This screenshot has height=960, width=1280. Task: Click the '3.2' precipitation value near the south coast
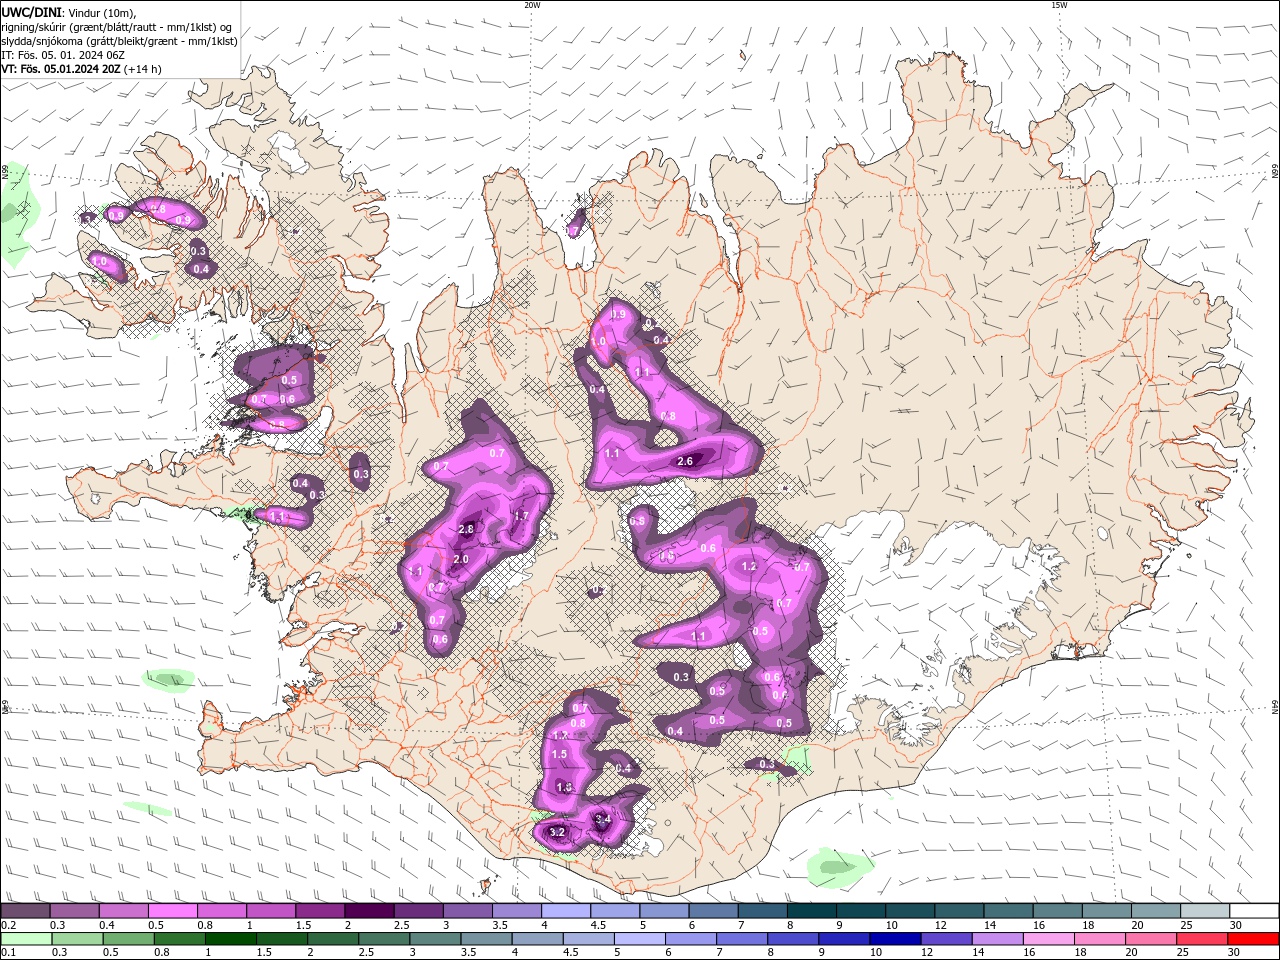click(558, 832)
